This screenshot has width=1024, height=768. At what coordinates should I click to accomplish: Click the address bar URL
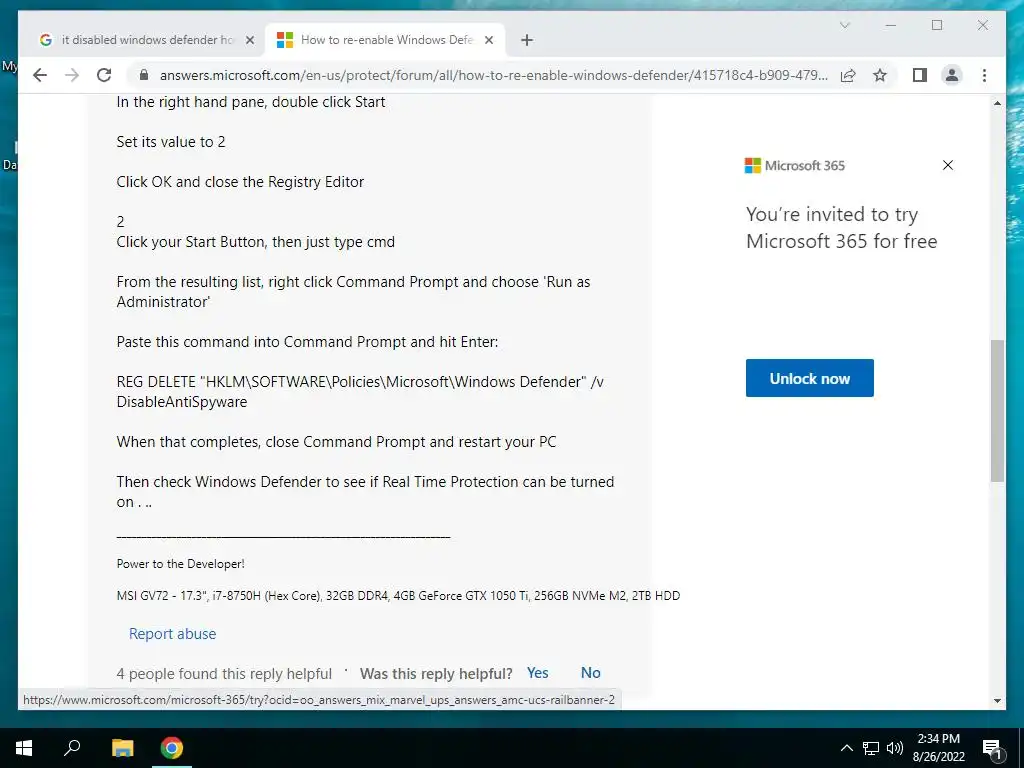pos(494,75)
